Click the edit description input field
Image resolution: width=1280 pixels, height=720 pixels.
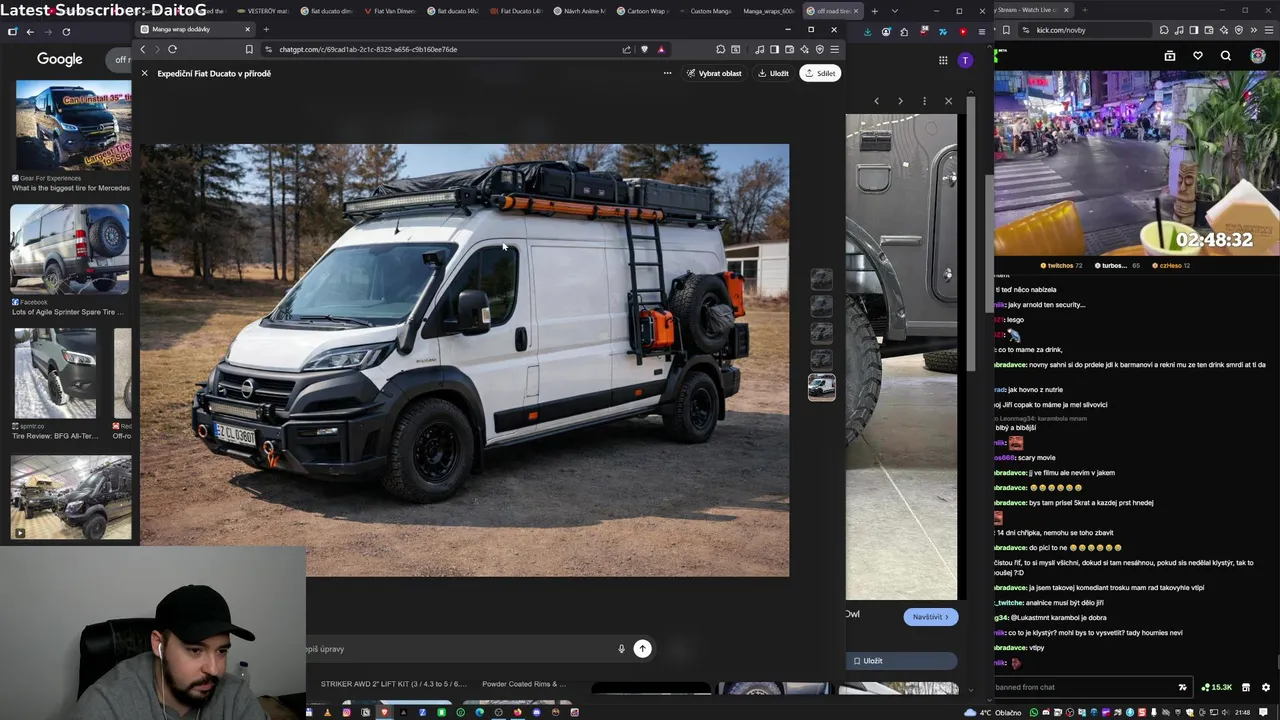click(x=460, y=649)
